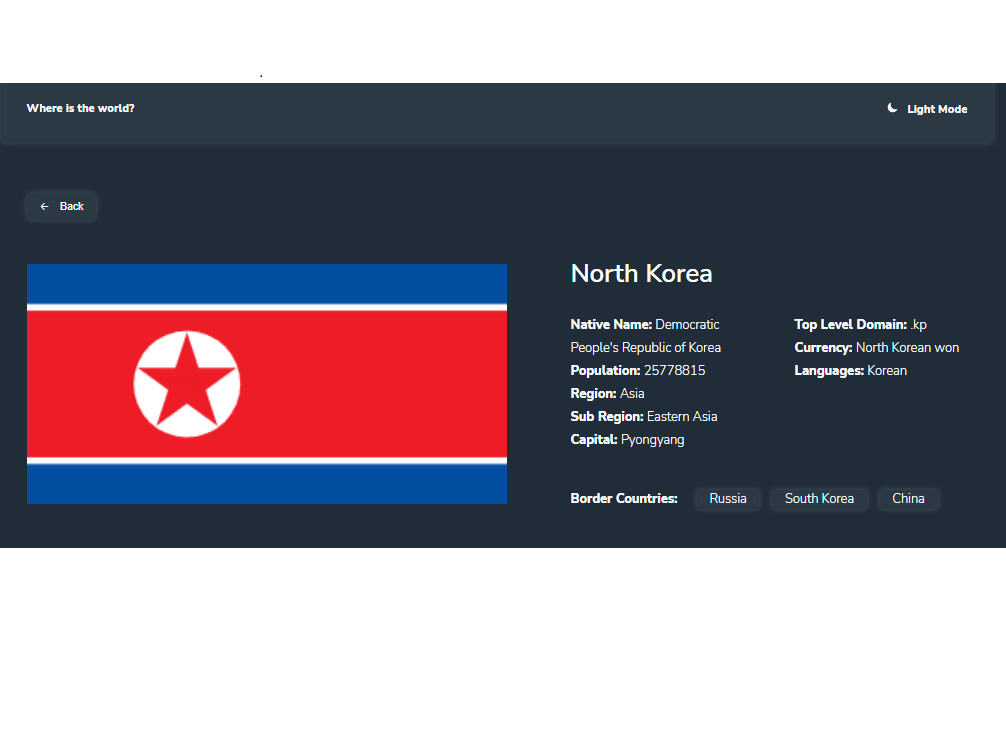Click the Top Level Domain value .kp
This screenshot has width=1006, height=755.
[918, 324]
